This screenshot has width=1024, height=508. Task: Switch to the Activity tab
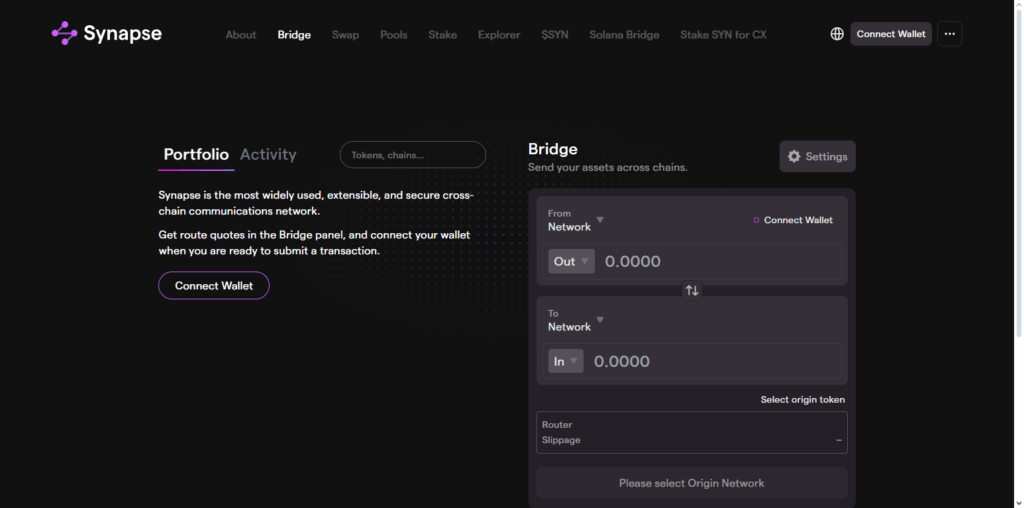click(268, 155)
